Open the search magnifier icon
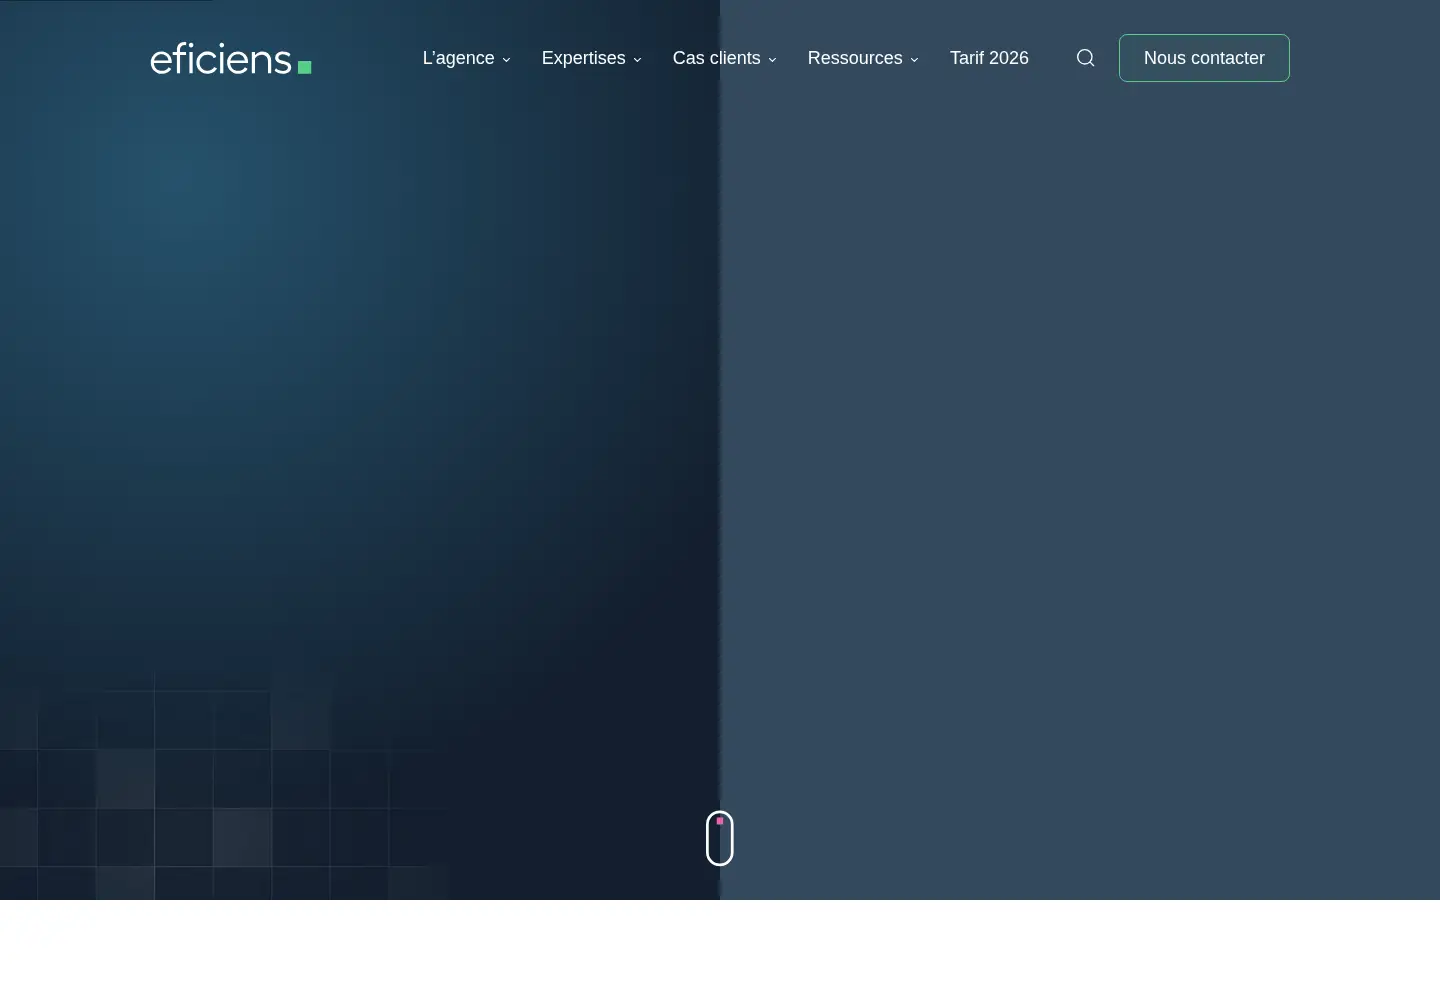The height and width of the screenshot is (1000, 1440). 1085,58
